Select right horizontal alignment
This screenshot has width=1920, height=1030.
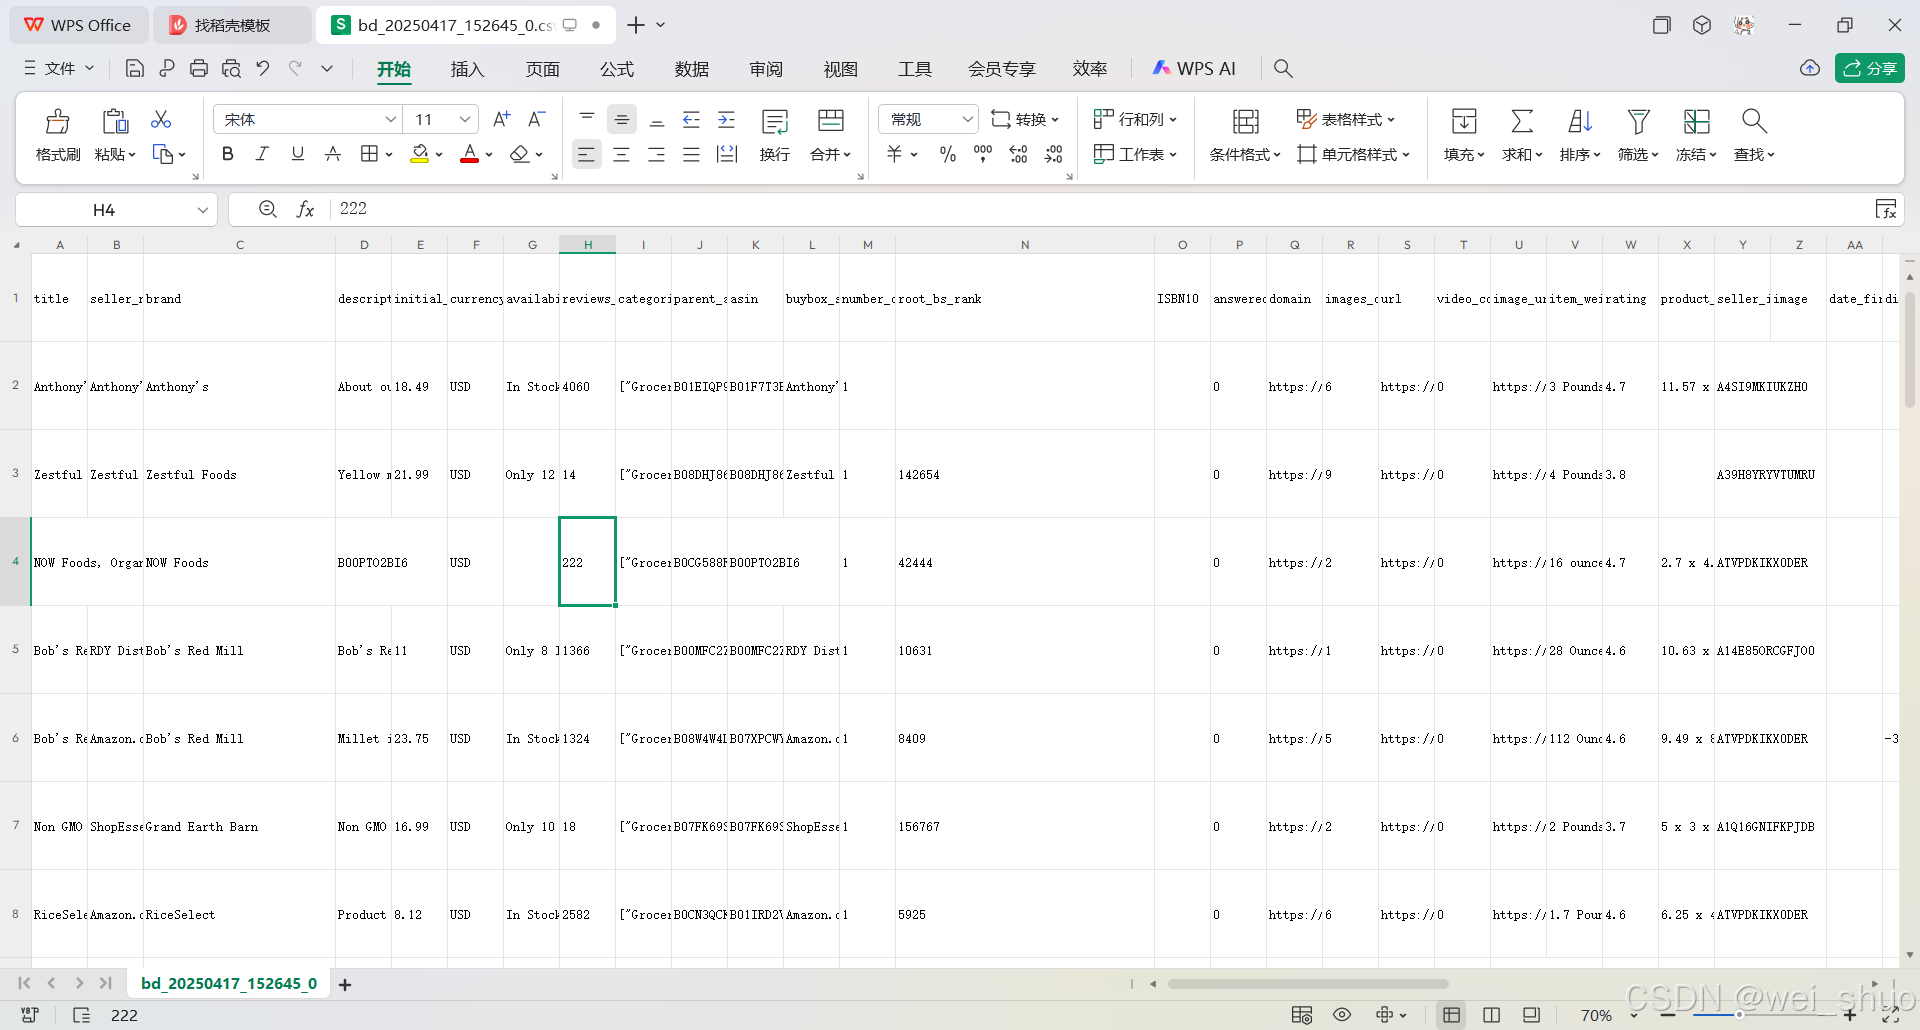(x=656, y=154)
